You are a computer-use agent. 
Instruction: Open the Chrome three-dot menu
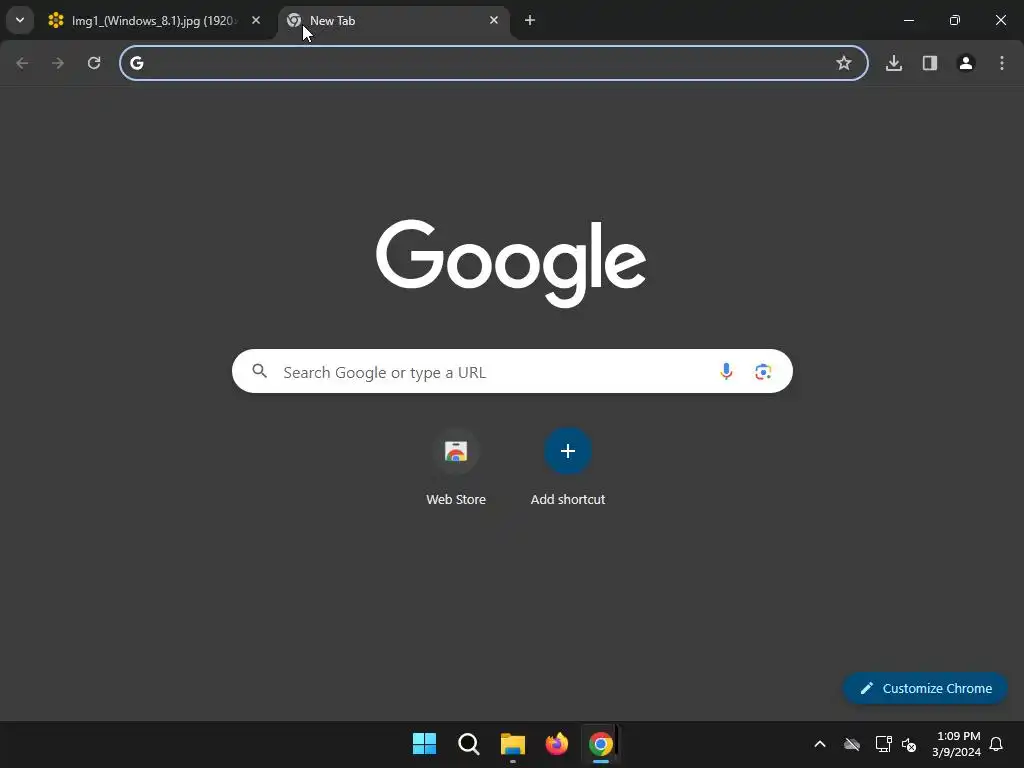tap(1002, 63)
